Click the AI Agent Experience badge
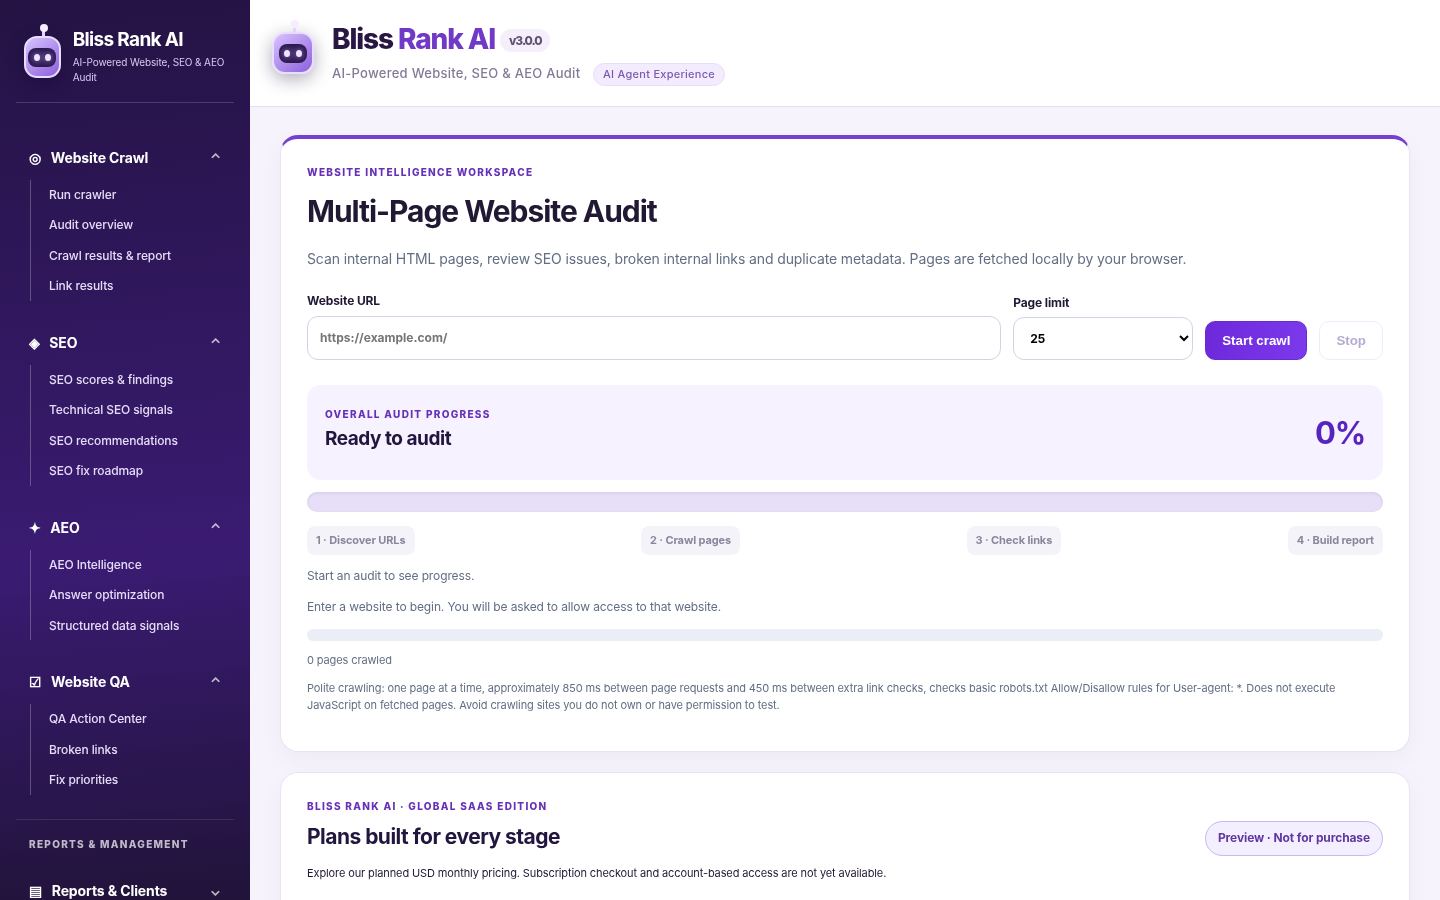This screenshot has height=900, width=1440. [659, 74]
